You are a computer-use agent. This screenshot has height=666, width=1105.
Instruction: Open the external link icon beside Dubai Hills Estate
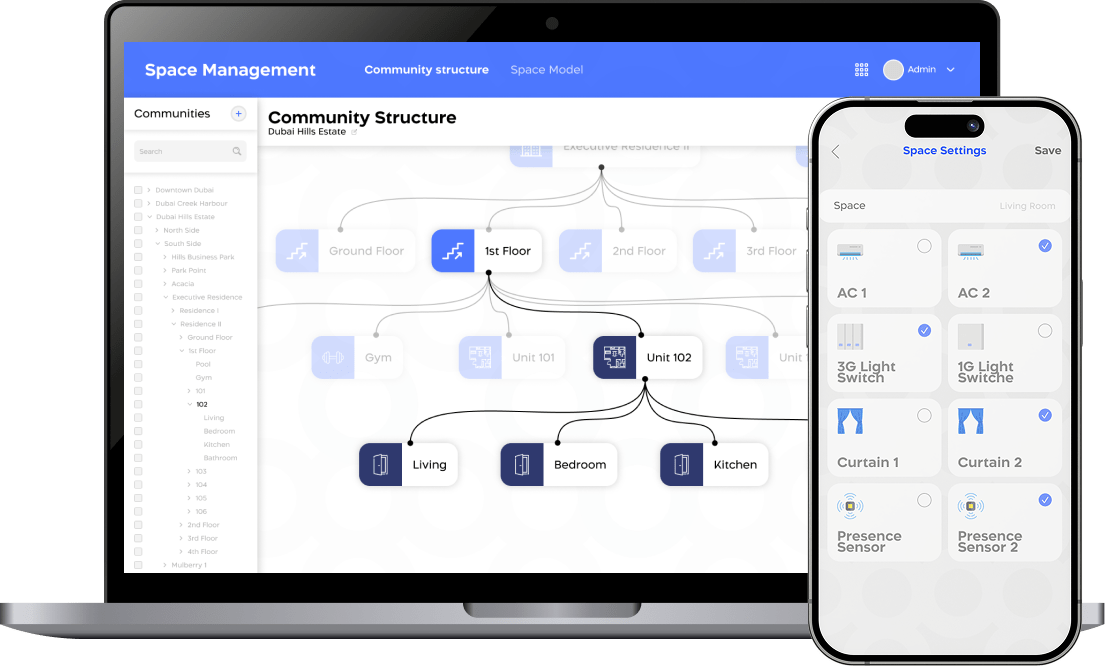[354, 132]
